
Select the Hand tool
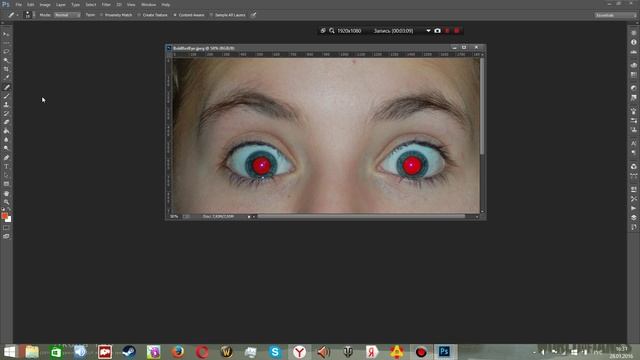(x=6, y=193)
